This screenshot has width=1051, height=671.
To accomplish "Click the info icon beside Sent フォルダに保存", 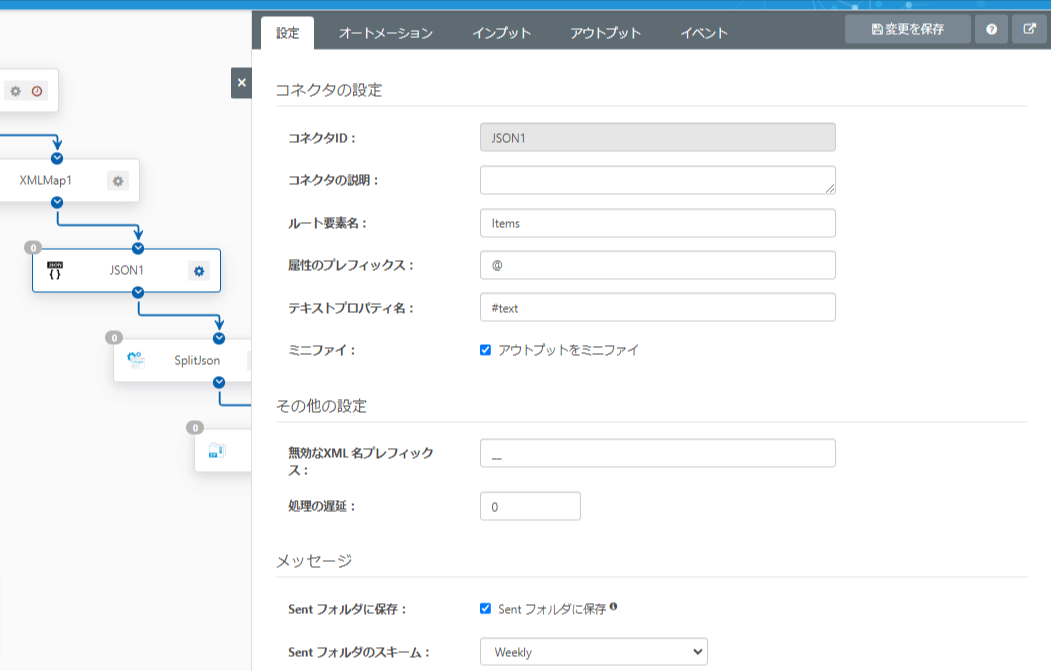I will pos(613,606).
